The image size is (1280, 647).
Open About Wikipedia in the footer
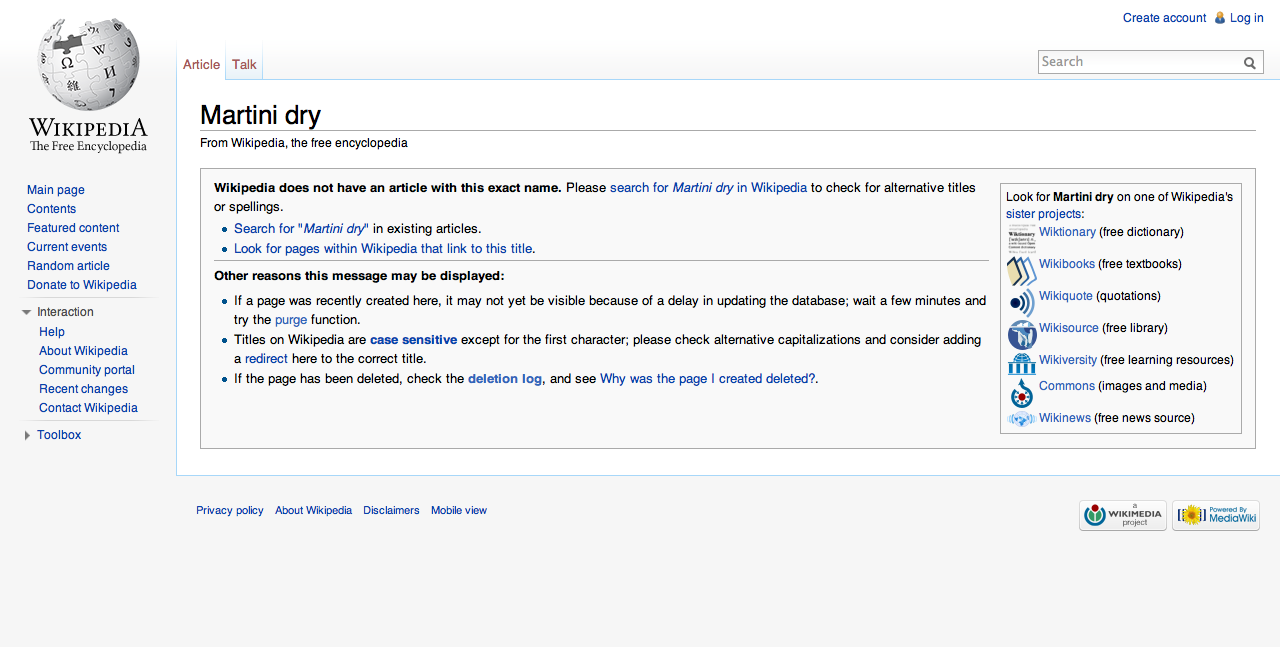point(313,511)
